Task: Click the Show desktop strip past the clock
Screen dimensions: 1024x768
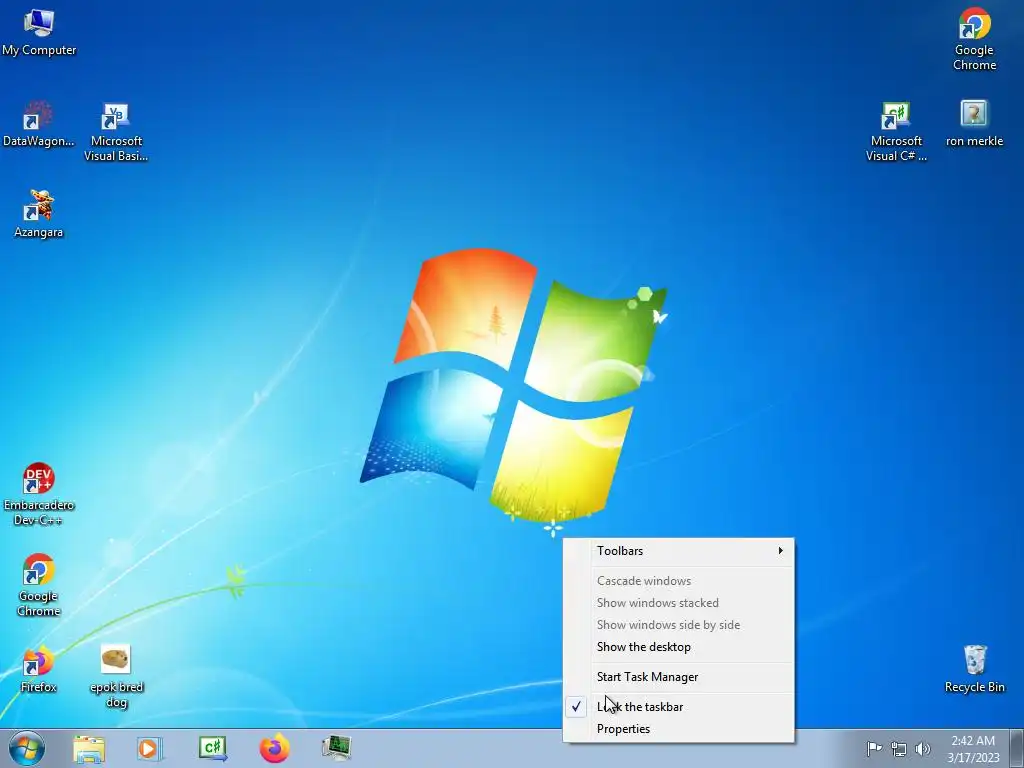Action: 1017,748
